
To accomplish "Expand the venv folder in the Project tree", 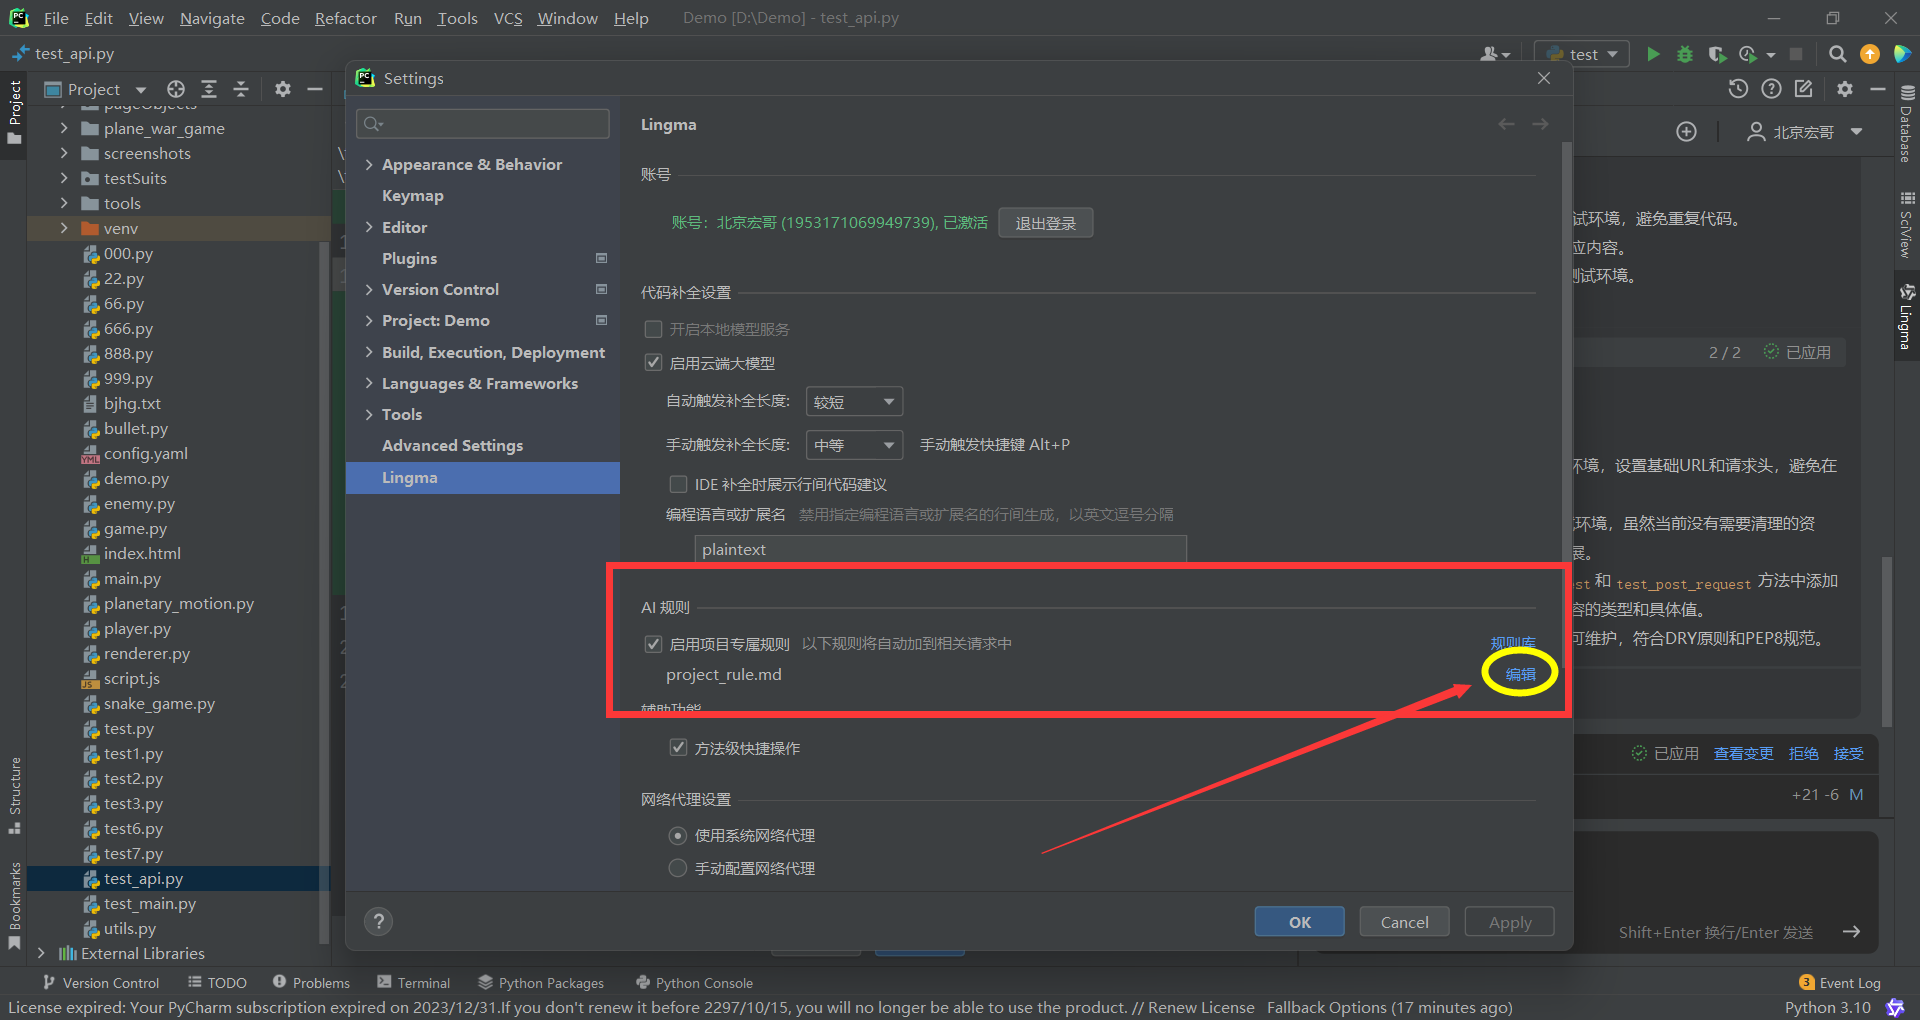I will pos(64,228).
